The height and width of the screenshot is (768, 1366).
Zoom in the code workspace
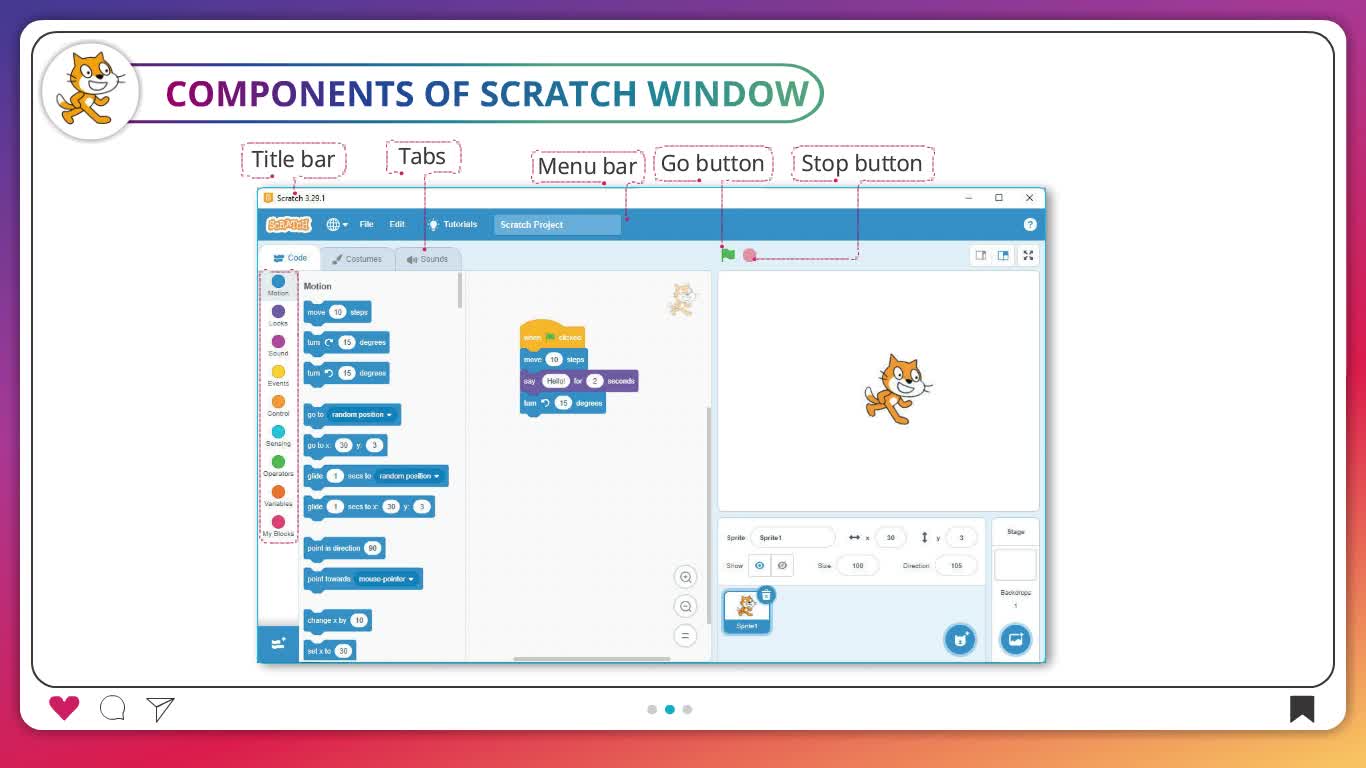click(685, 577)
